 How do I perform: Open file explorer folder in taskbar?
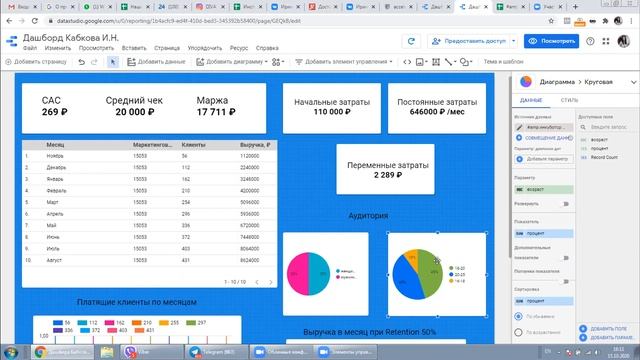click(x=107, y=352)
